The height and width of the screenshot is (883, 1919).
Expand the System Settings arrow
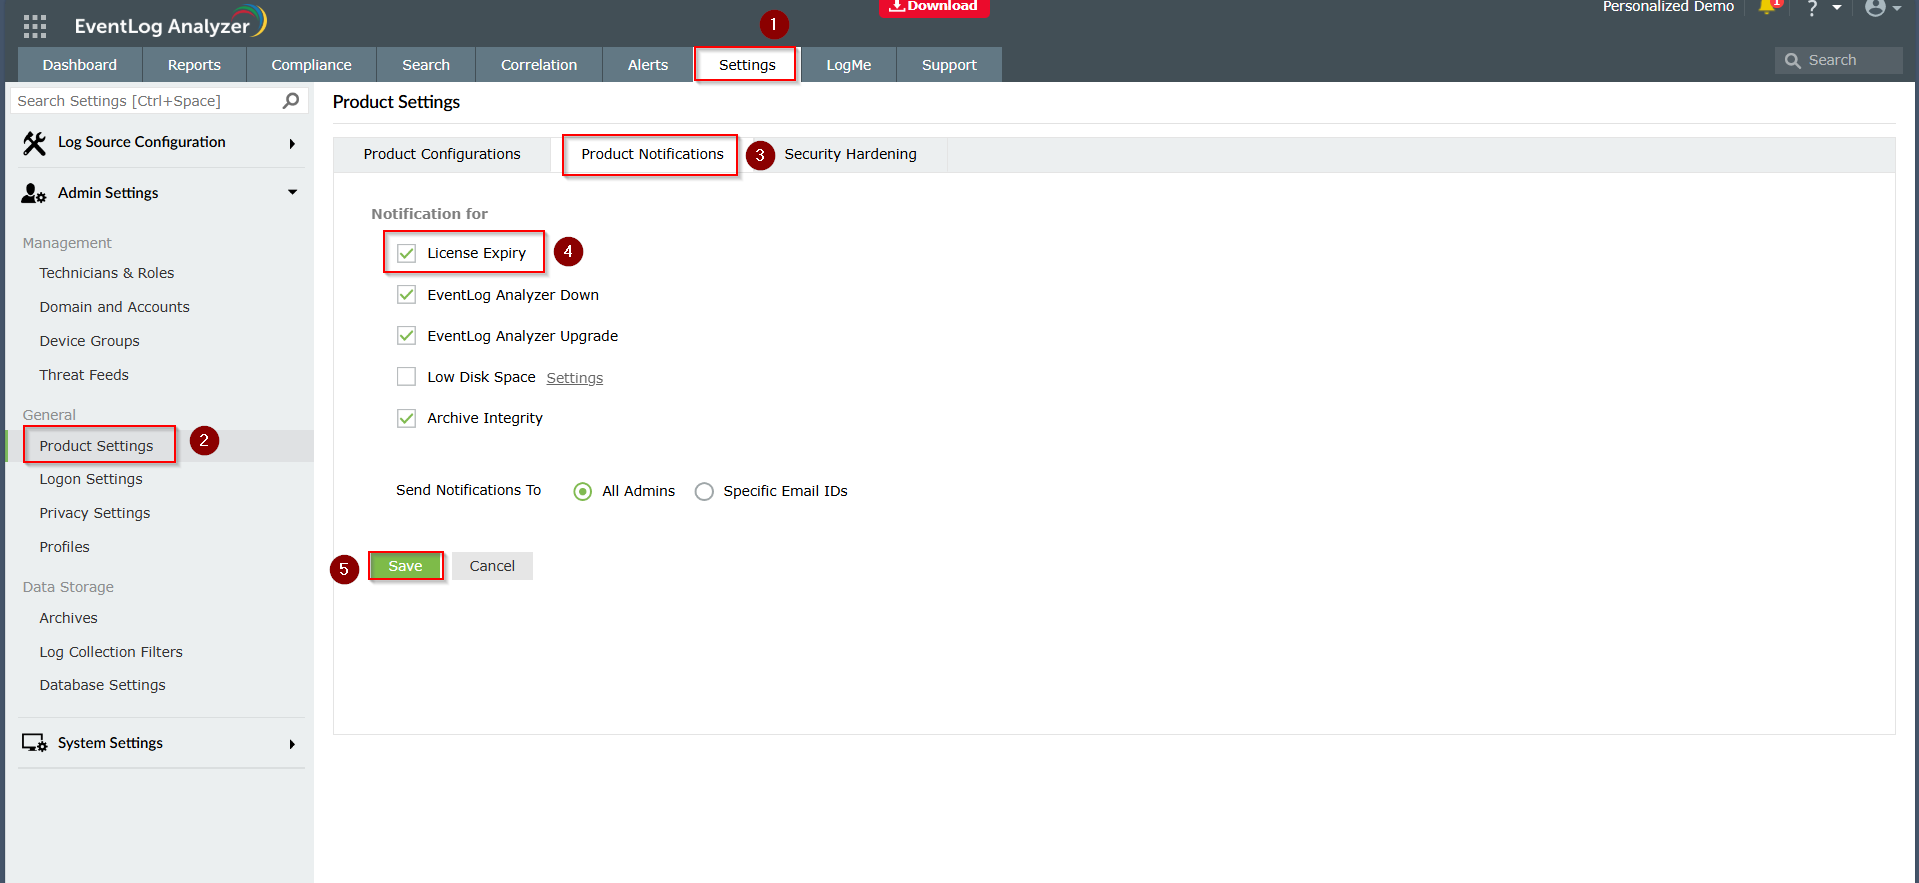[292, 744]
